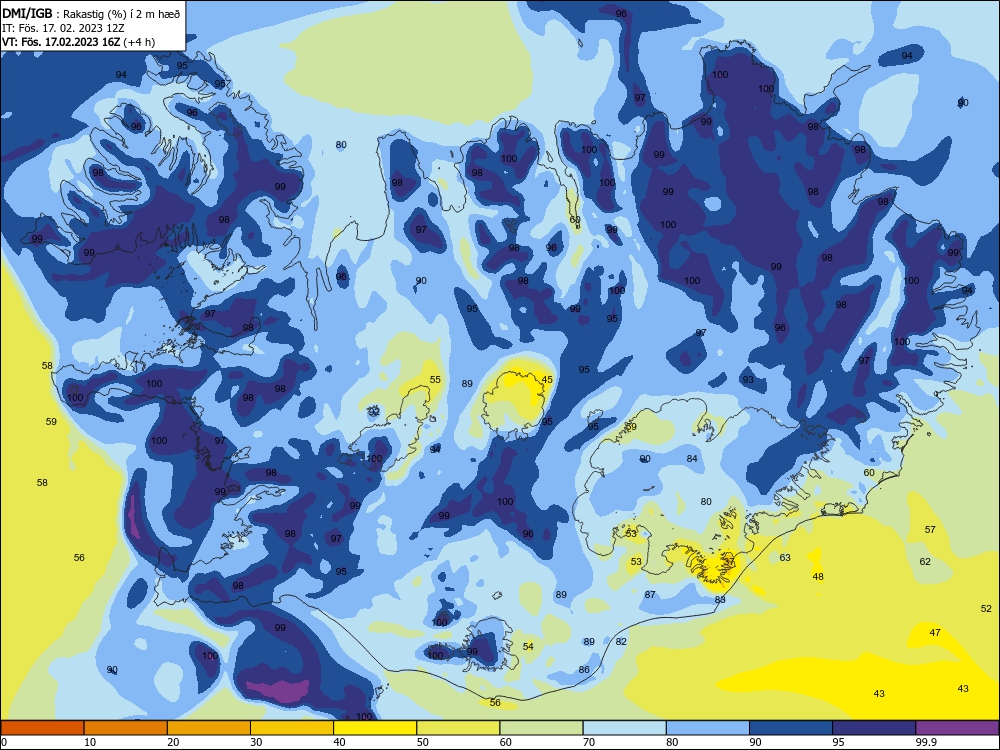Click legend tick label '30'

(256, 742)
